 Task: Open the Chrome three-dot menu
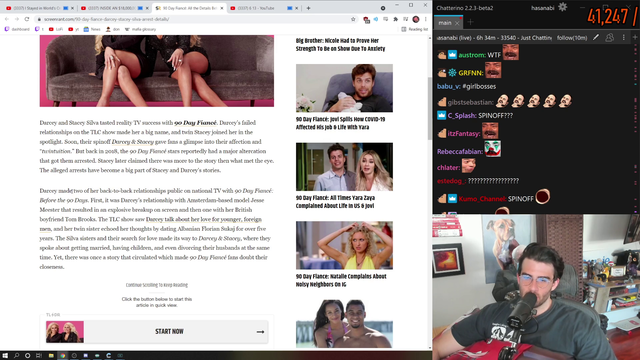click(425, 19)
